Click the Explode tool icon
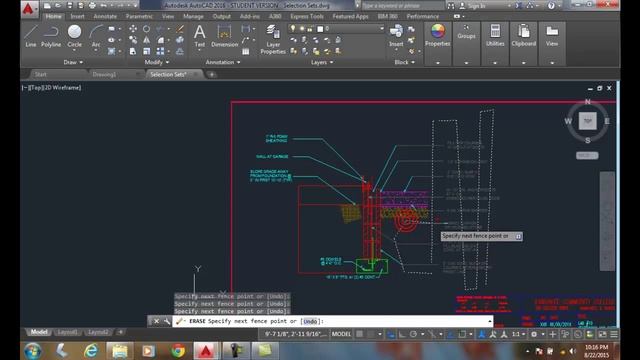 180,40
